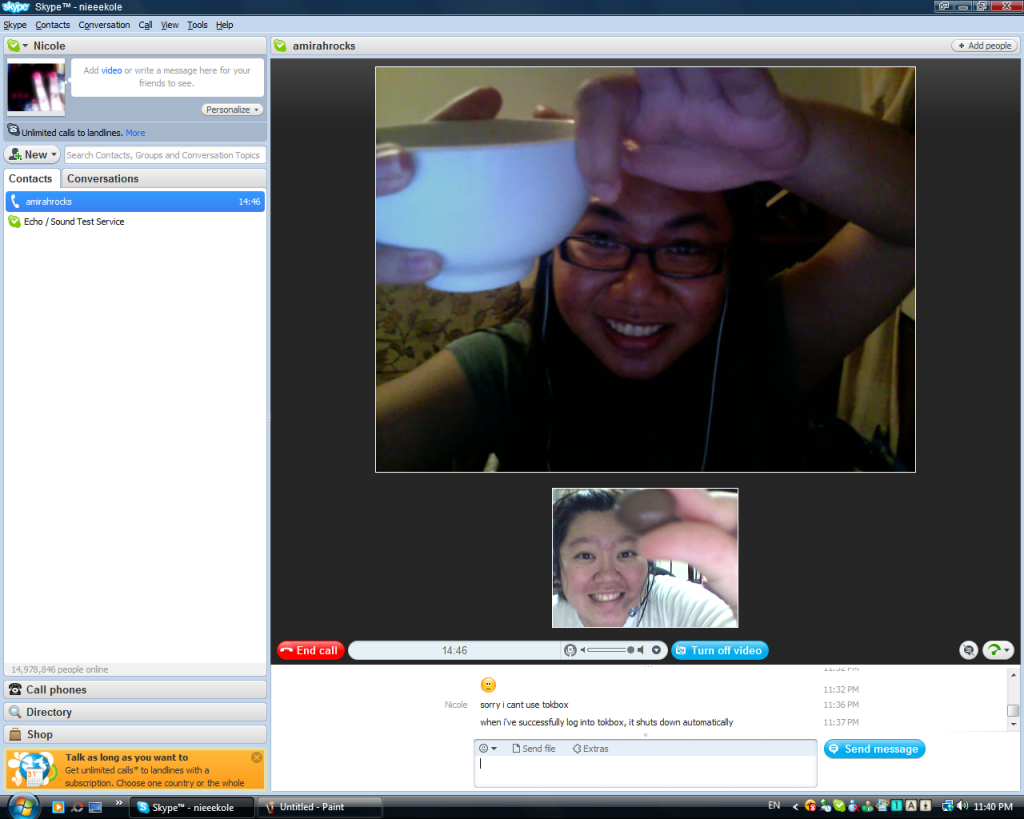Viewport: 1024px width, 819px height.
Task: Open the Contacts menu
Action: coord(52,25)
